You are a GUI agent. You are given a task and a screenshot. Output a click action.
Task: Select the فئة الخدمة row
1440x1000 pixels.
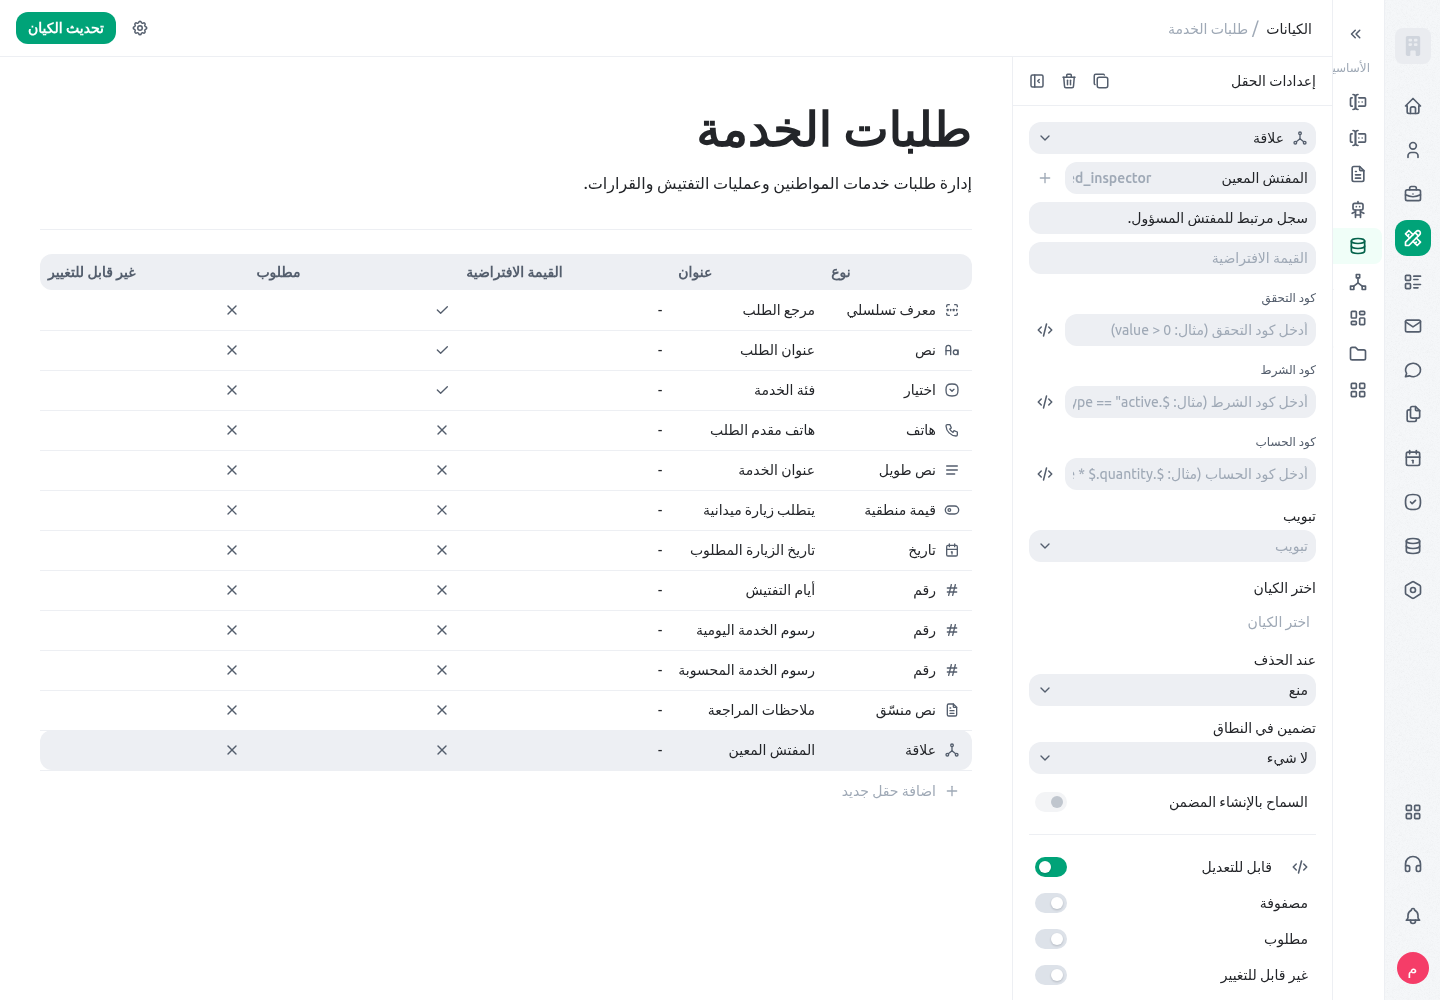click(506, 390)
